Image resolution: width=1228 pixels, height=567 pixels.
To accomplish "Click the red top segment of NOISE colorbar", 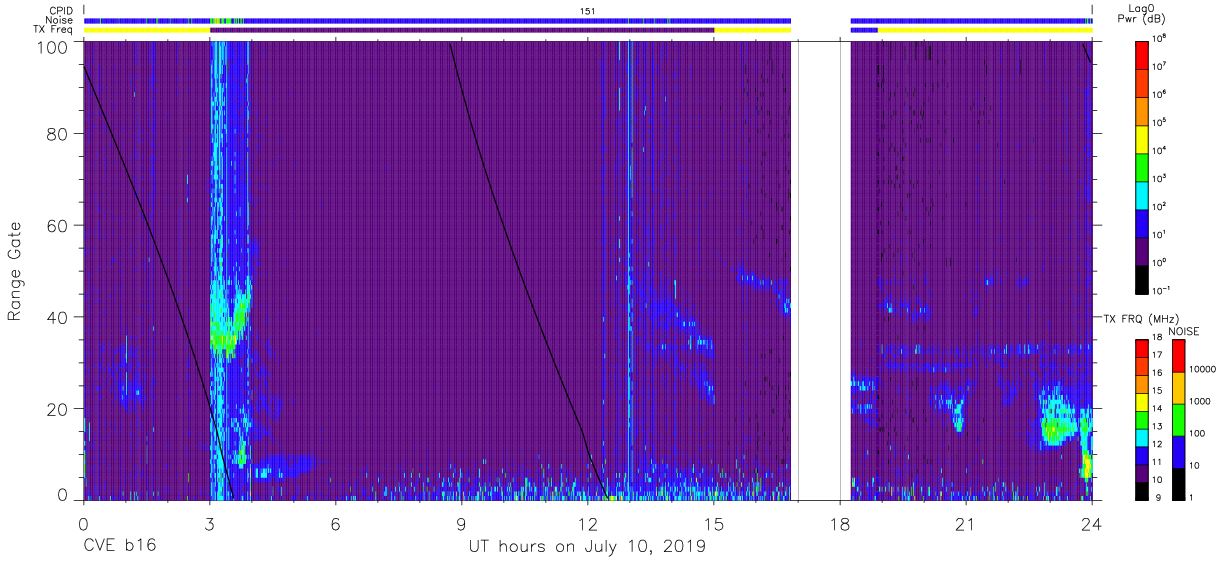I will coord(1178,356).
